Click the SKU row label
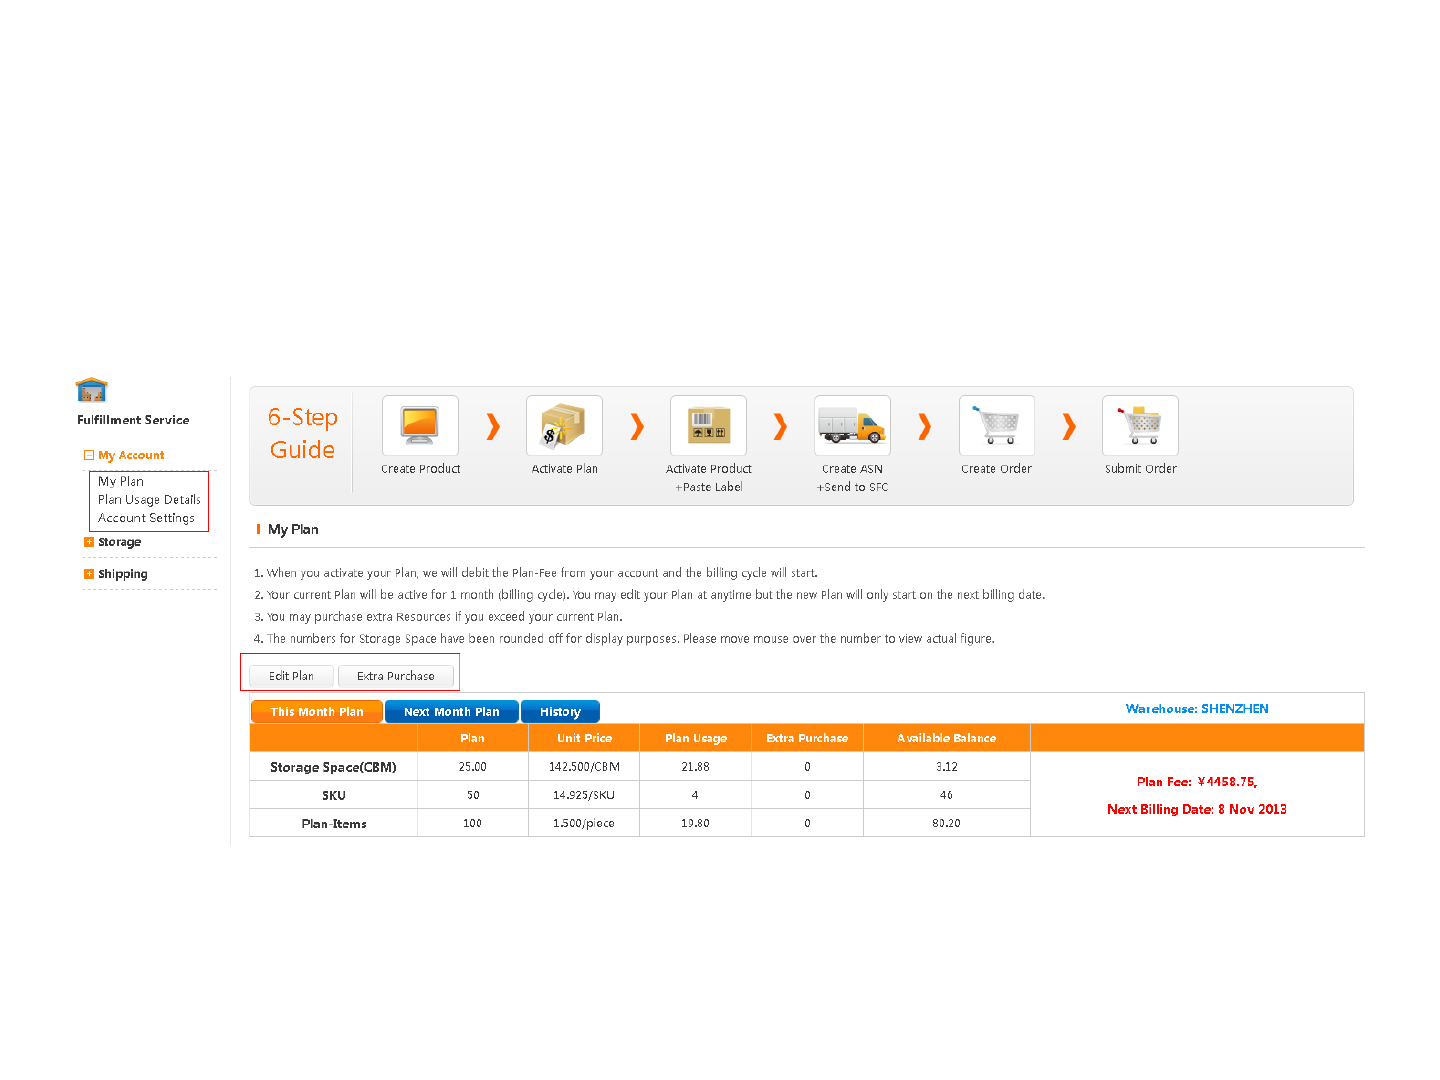Viewport: 1440px width, 1080px height. pos(334,796)
